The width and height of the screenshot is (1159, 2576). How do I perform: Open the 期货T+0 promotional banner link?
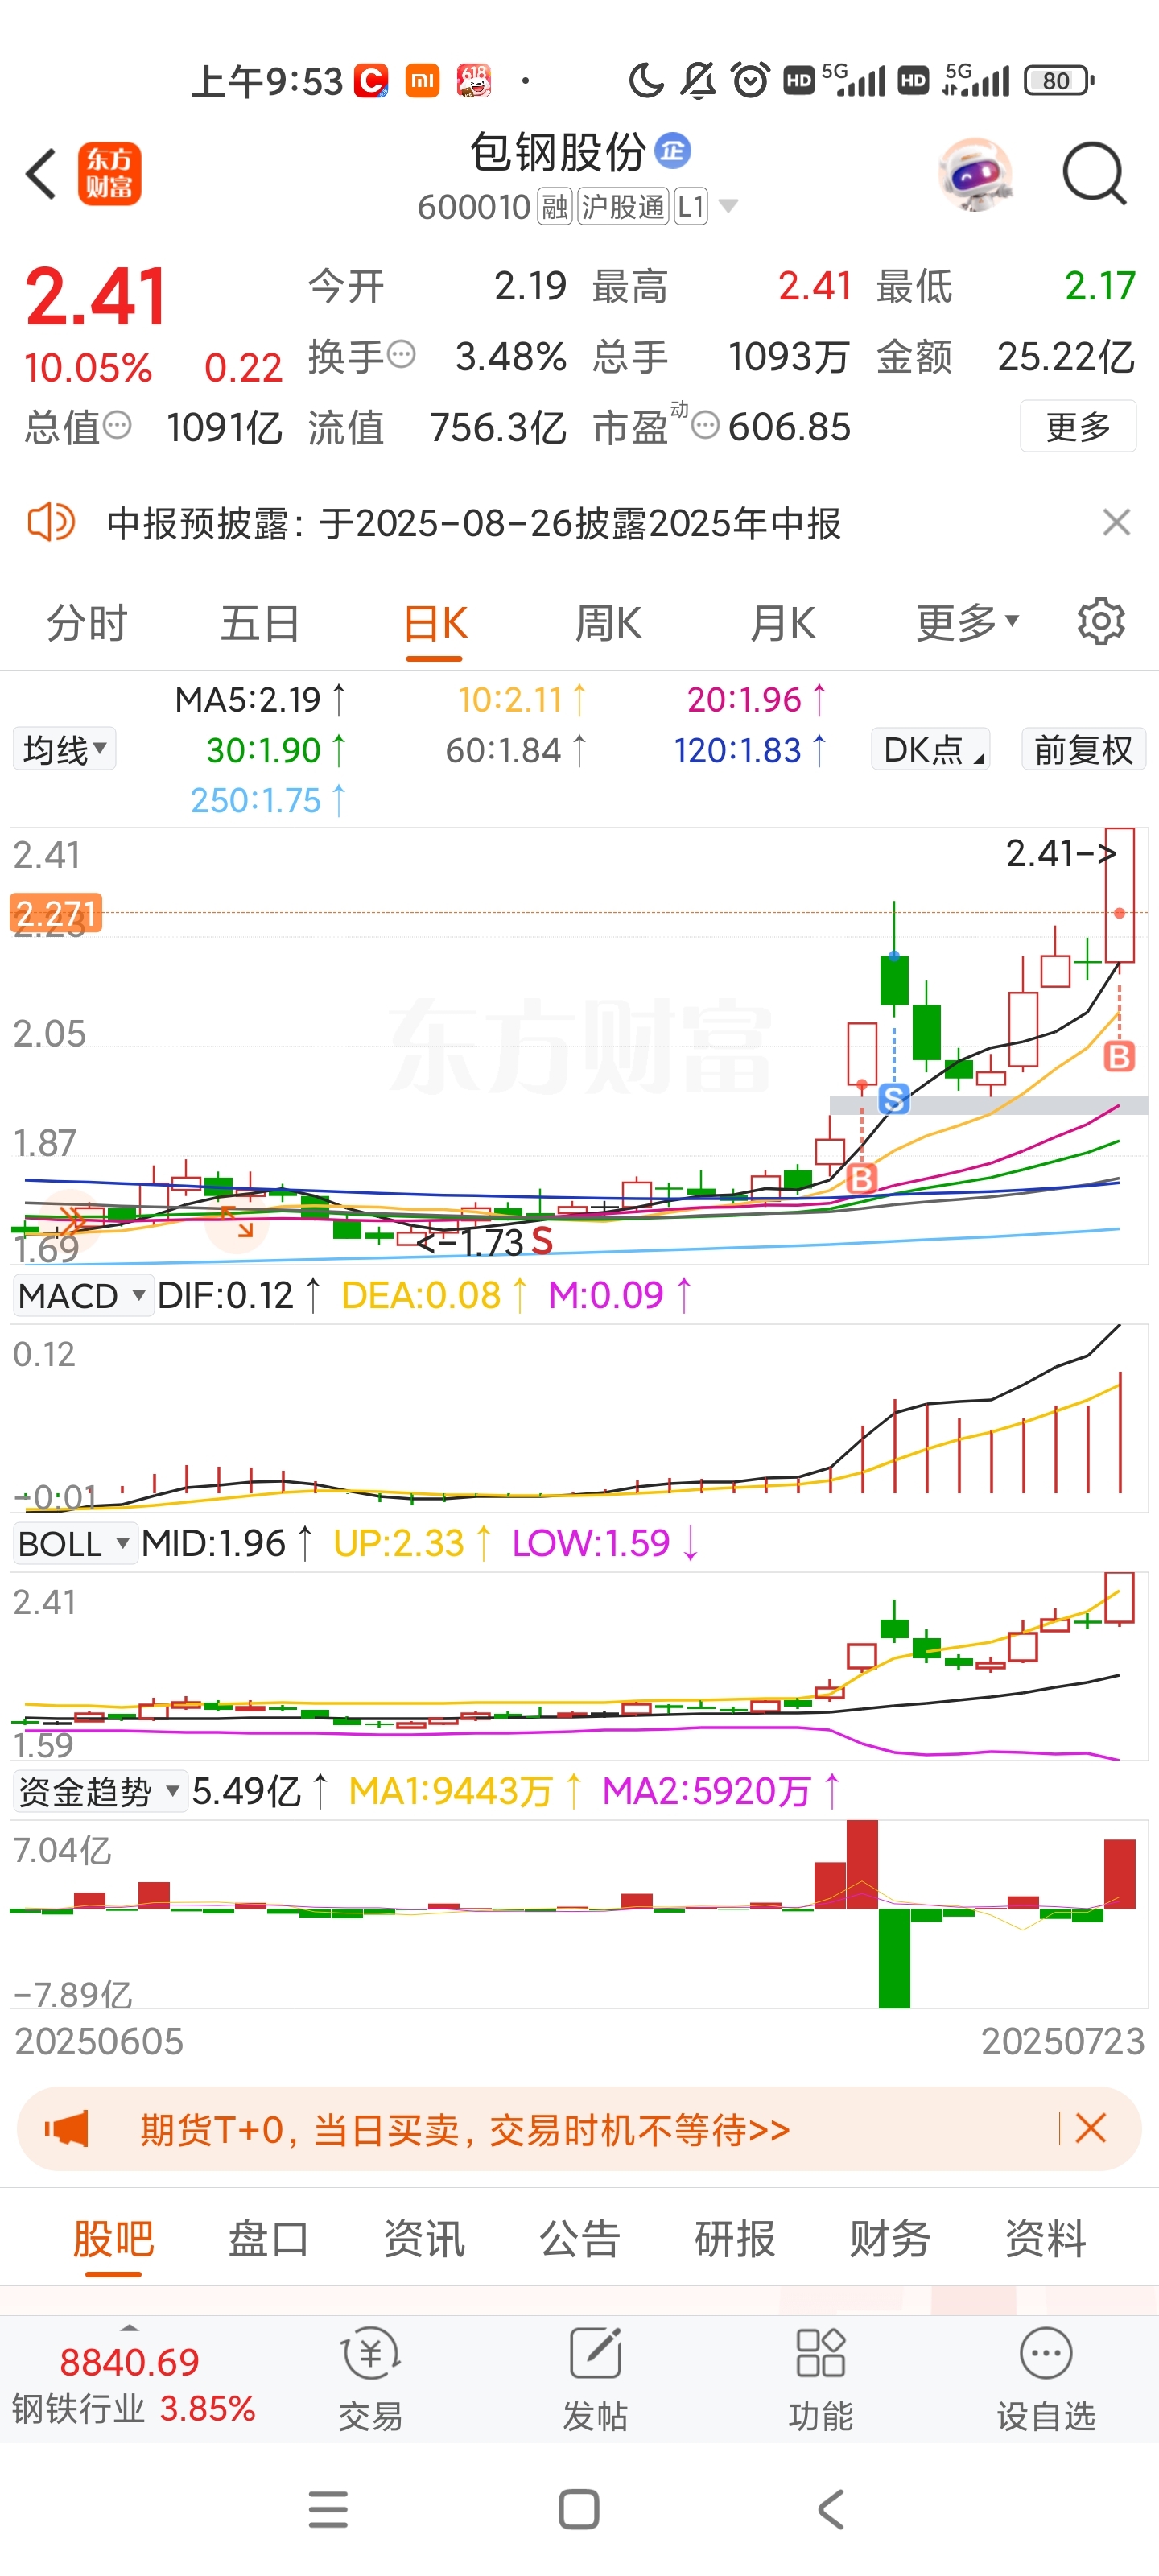[x=465, y=2130]
